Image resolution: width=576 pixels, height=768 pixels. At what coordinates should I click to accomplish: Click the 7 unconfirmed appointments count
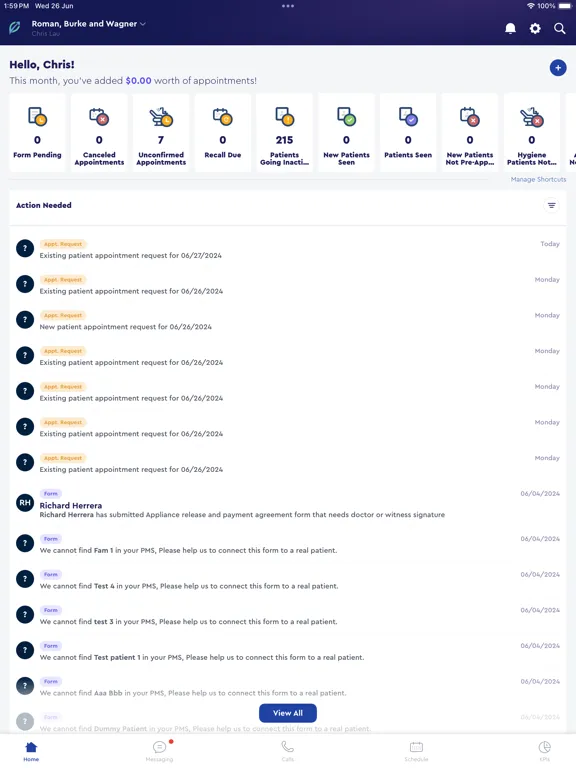pyautogui.click(x=161, y=140)
